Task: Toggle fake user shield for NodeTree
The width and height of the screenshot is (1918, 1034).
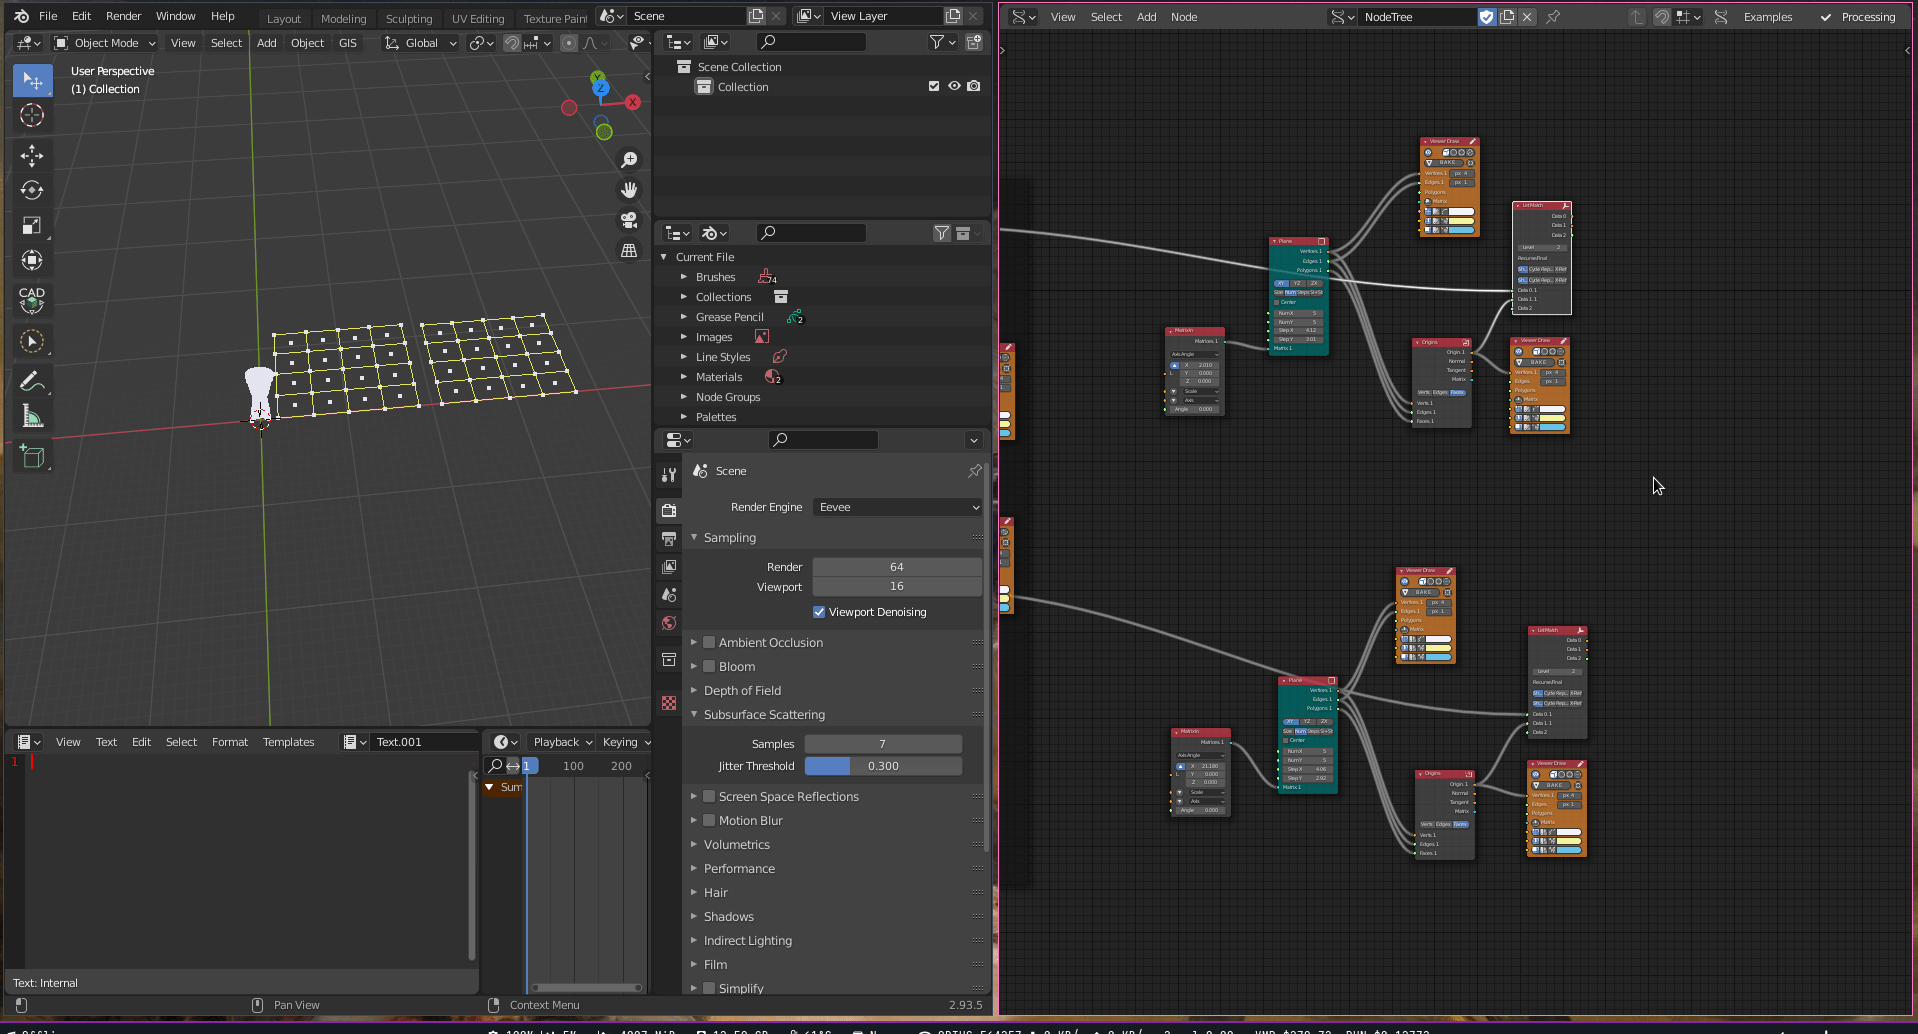Action: click(1486, 17)
